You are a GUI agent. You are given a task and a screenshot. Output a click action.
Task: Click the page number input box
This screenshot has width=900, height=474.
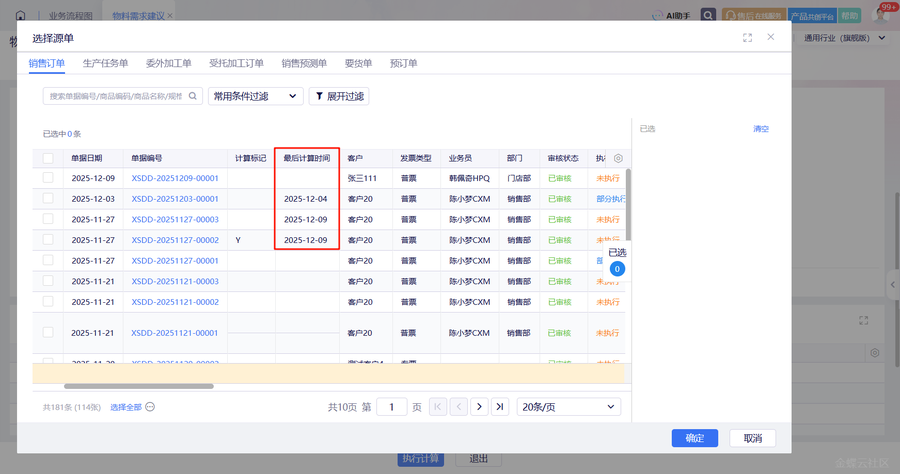click(391, 407)
